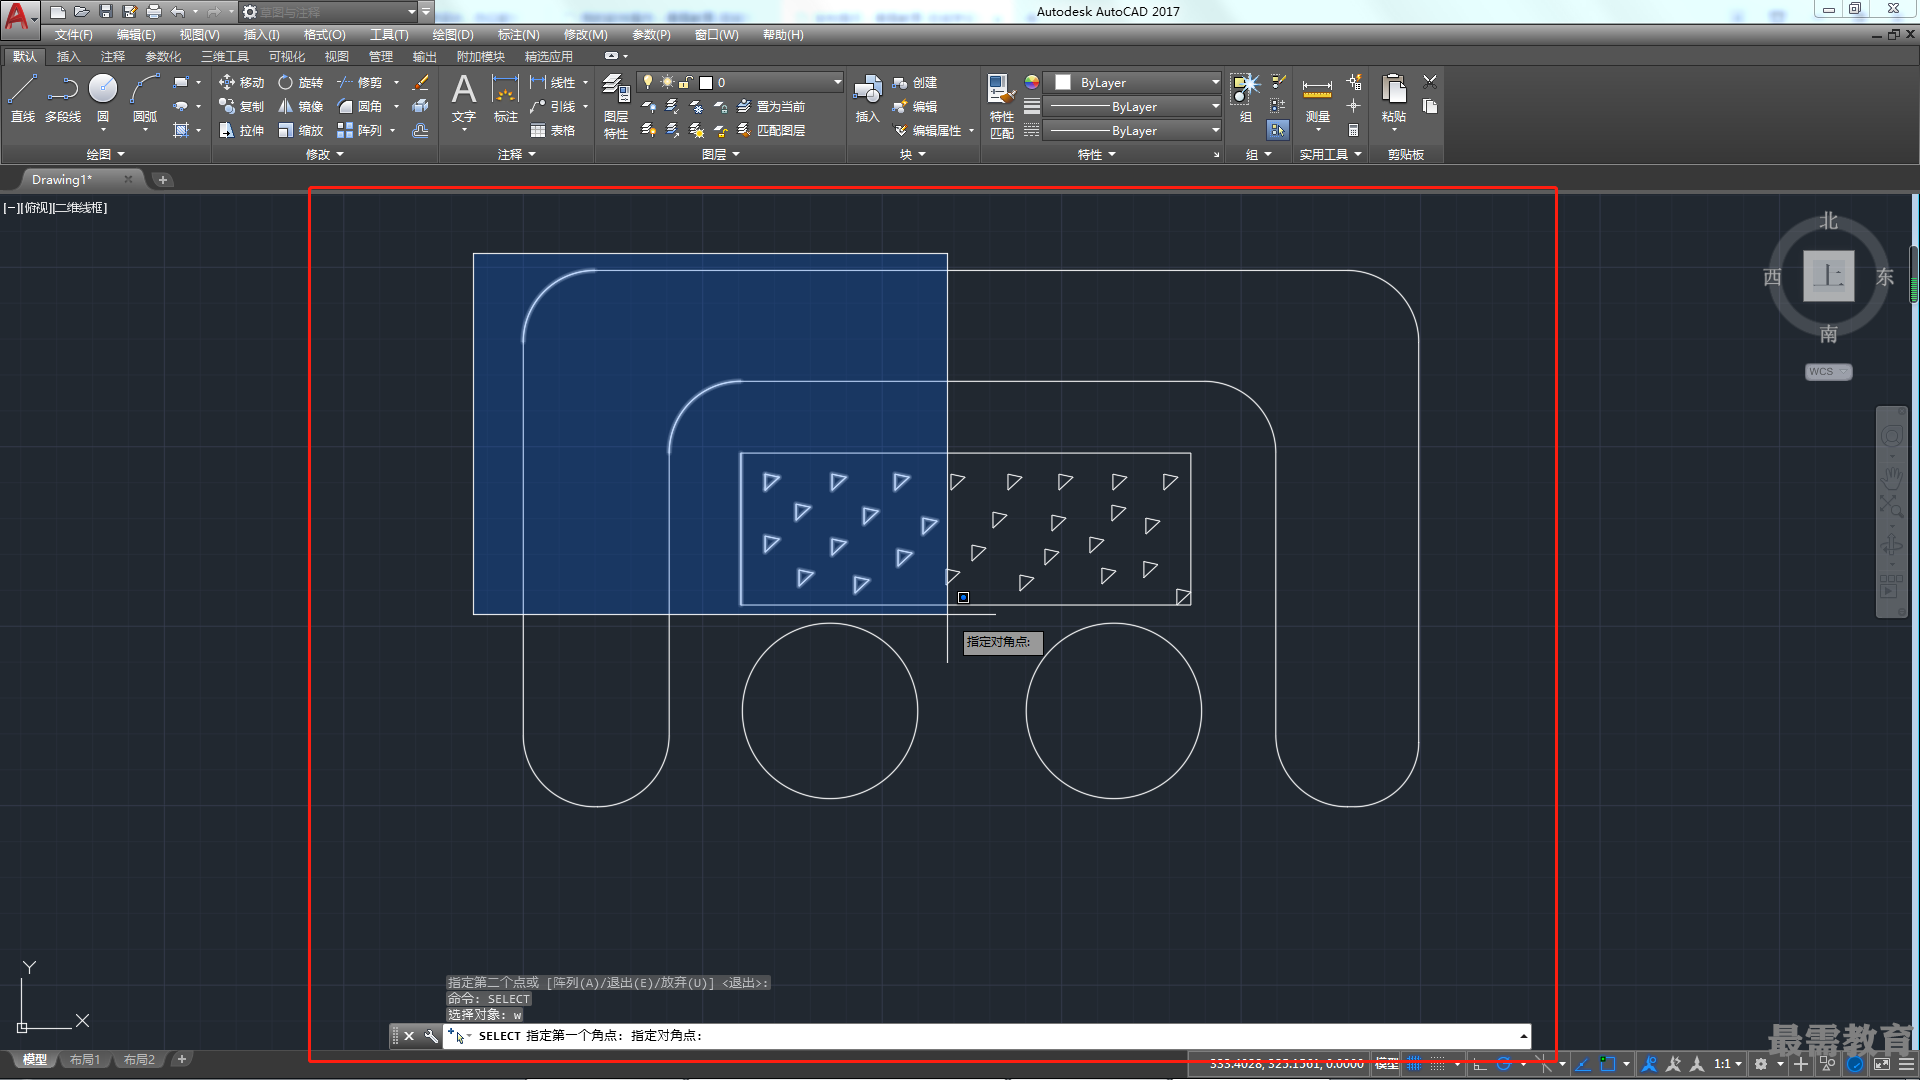Click 编辑属性 (Edit Attributes) button
1920x1080 pixels.
[x=928, y=130]
